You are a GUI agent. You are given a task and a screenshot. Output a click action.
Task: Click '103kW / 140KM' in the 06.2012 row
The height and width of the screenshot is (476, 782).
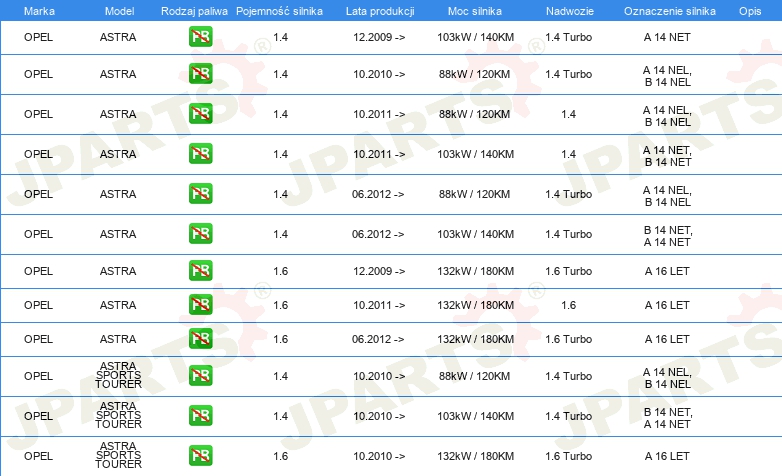[475, 234]
